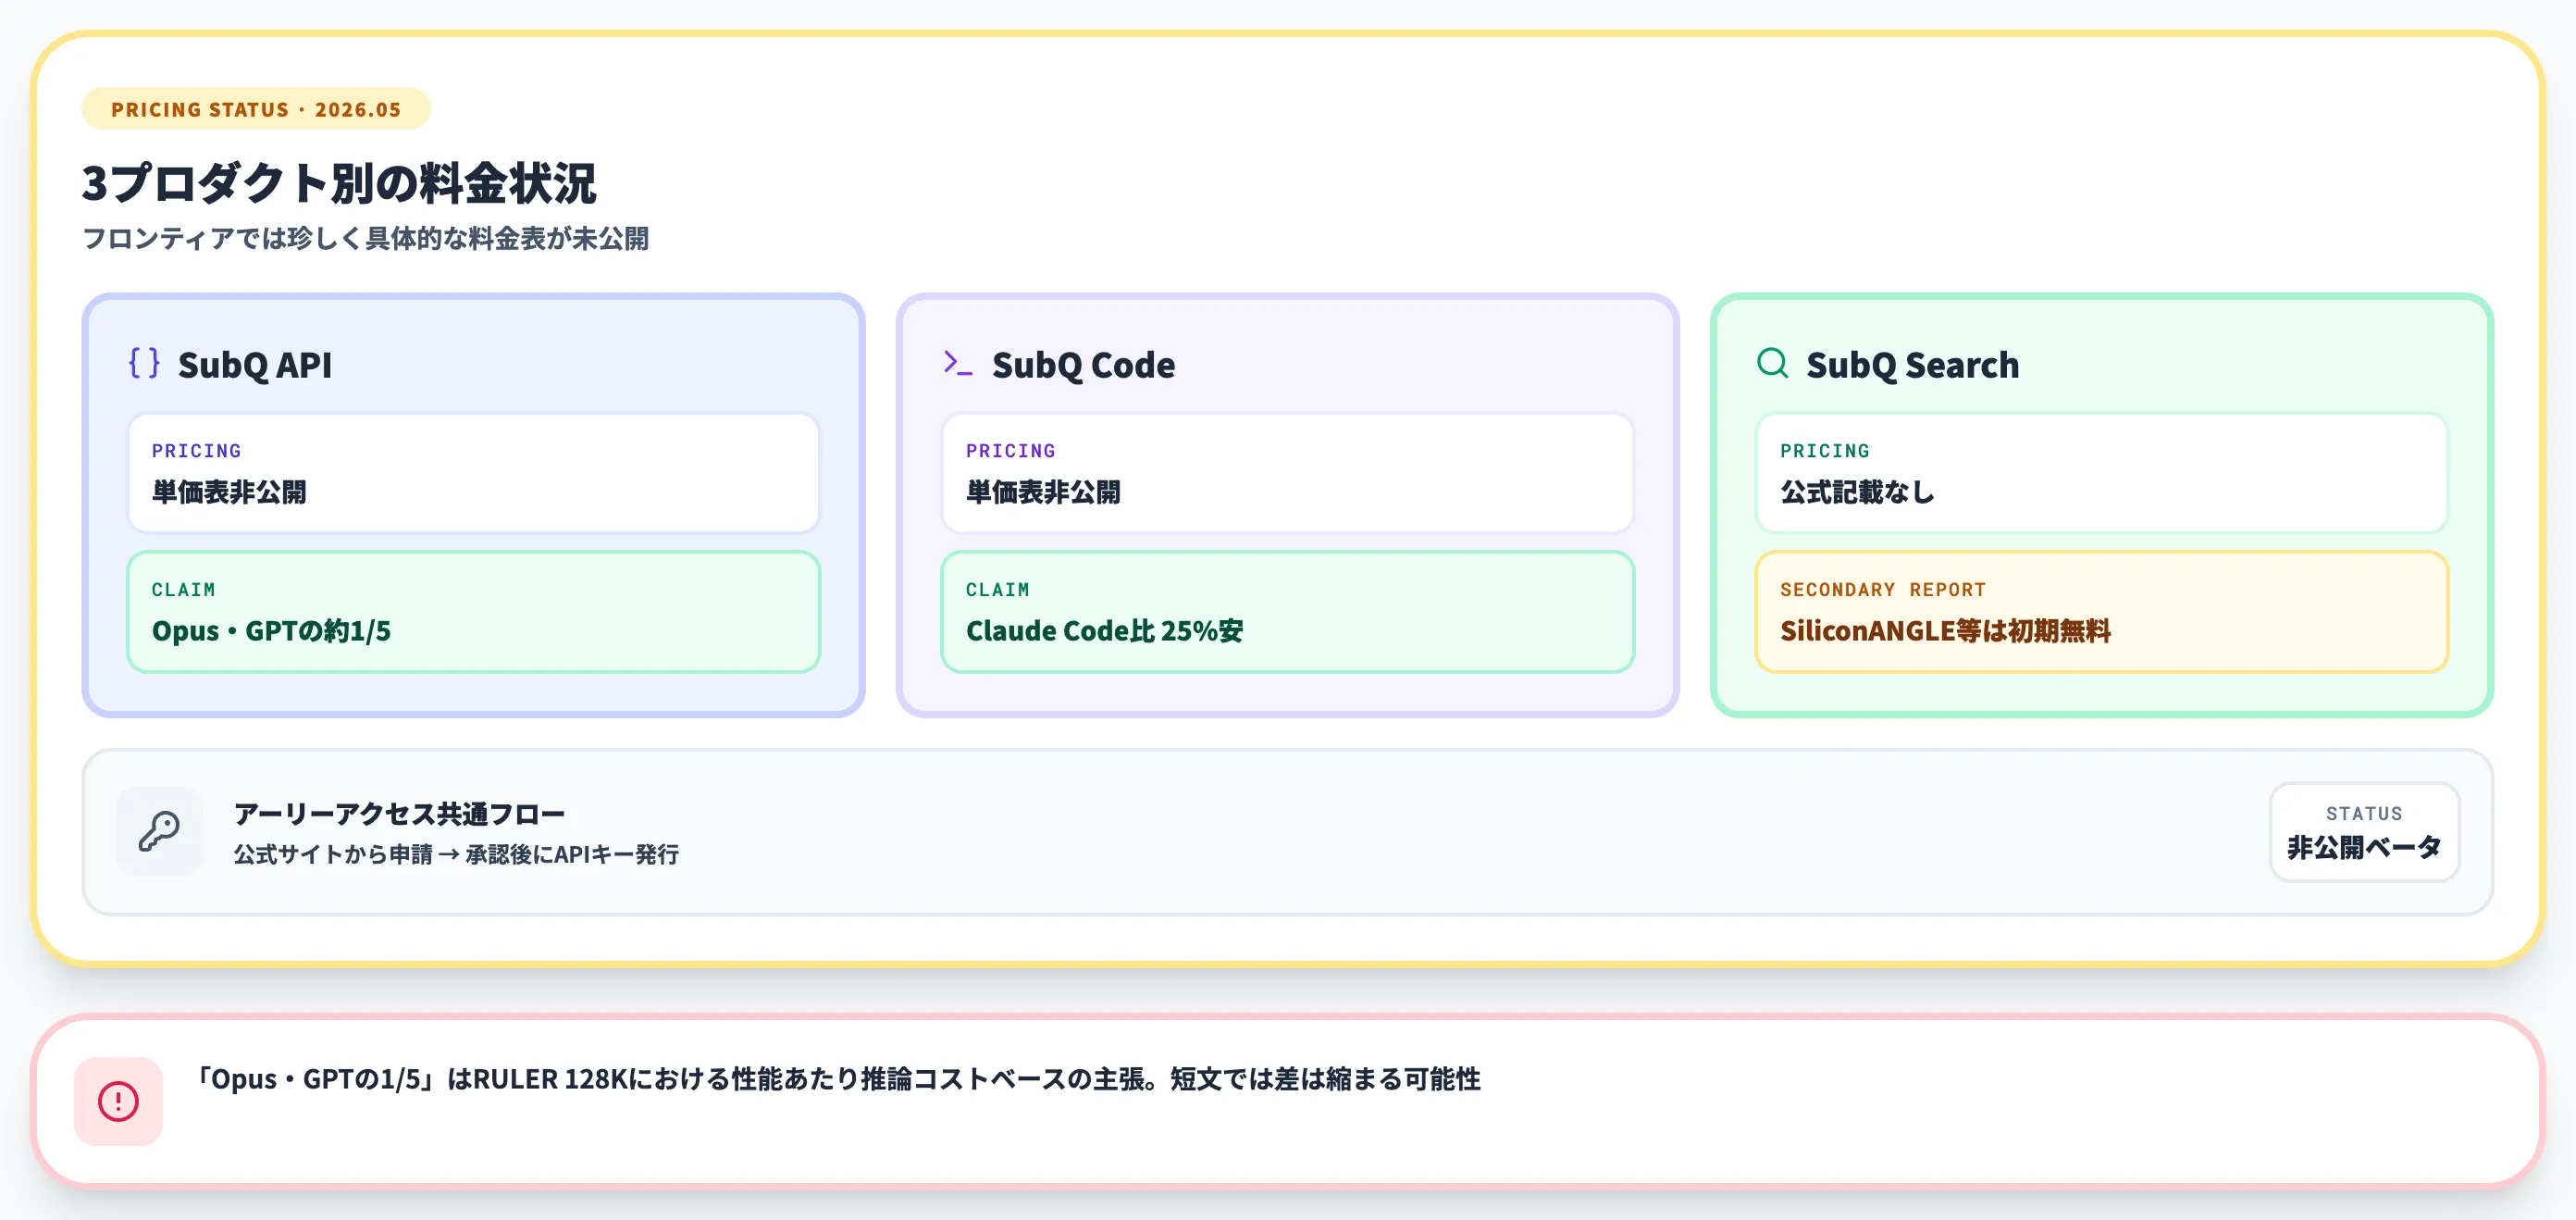Viewport: 2576px width, 1220px height.
Task: Click the claim Opus・GPTの約1/5
Action: click(271, 631)
